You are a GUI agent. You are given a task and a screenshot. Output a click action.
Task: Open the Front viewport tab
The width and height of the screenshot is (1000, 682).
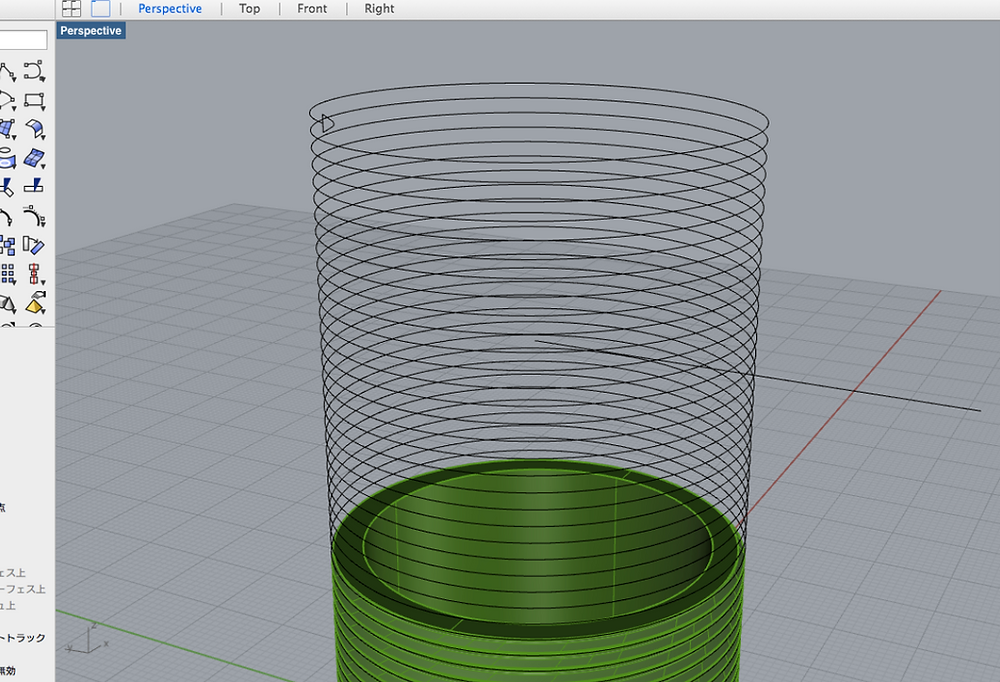312,9
